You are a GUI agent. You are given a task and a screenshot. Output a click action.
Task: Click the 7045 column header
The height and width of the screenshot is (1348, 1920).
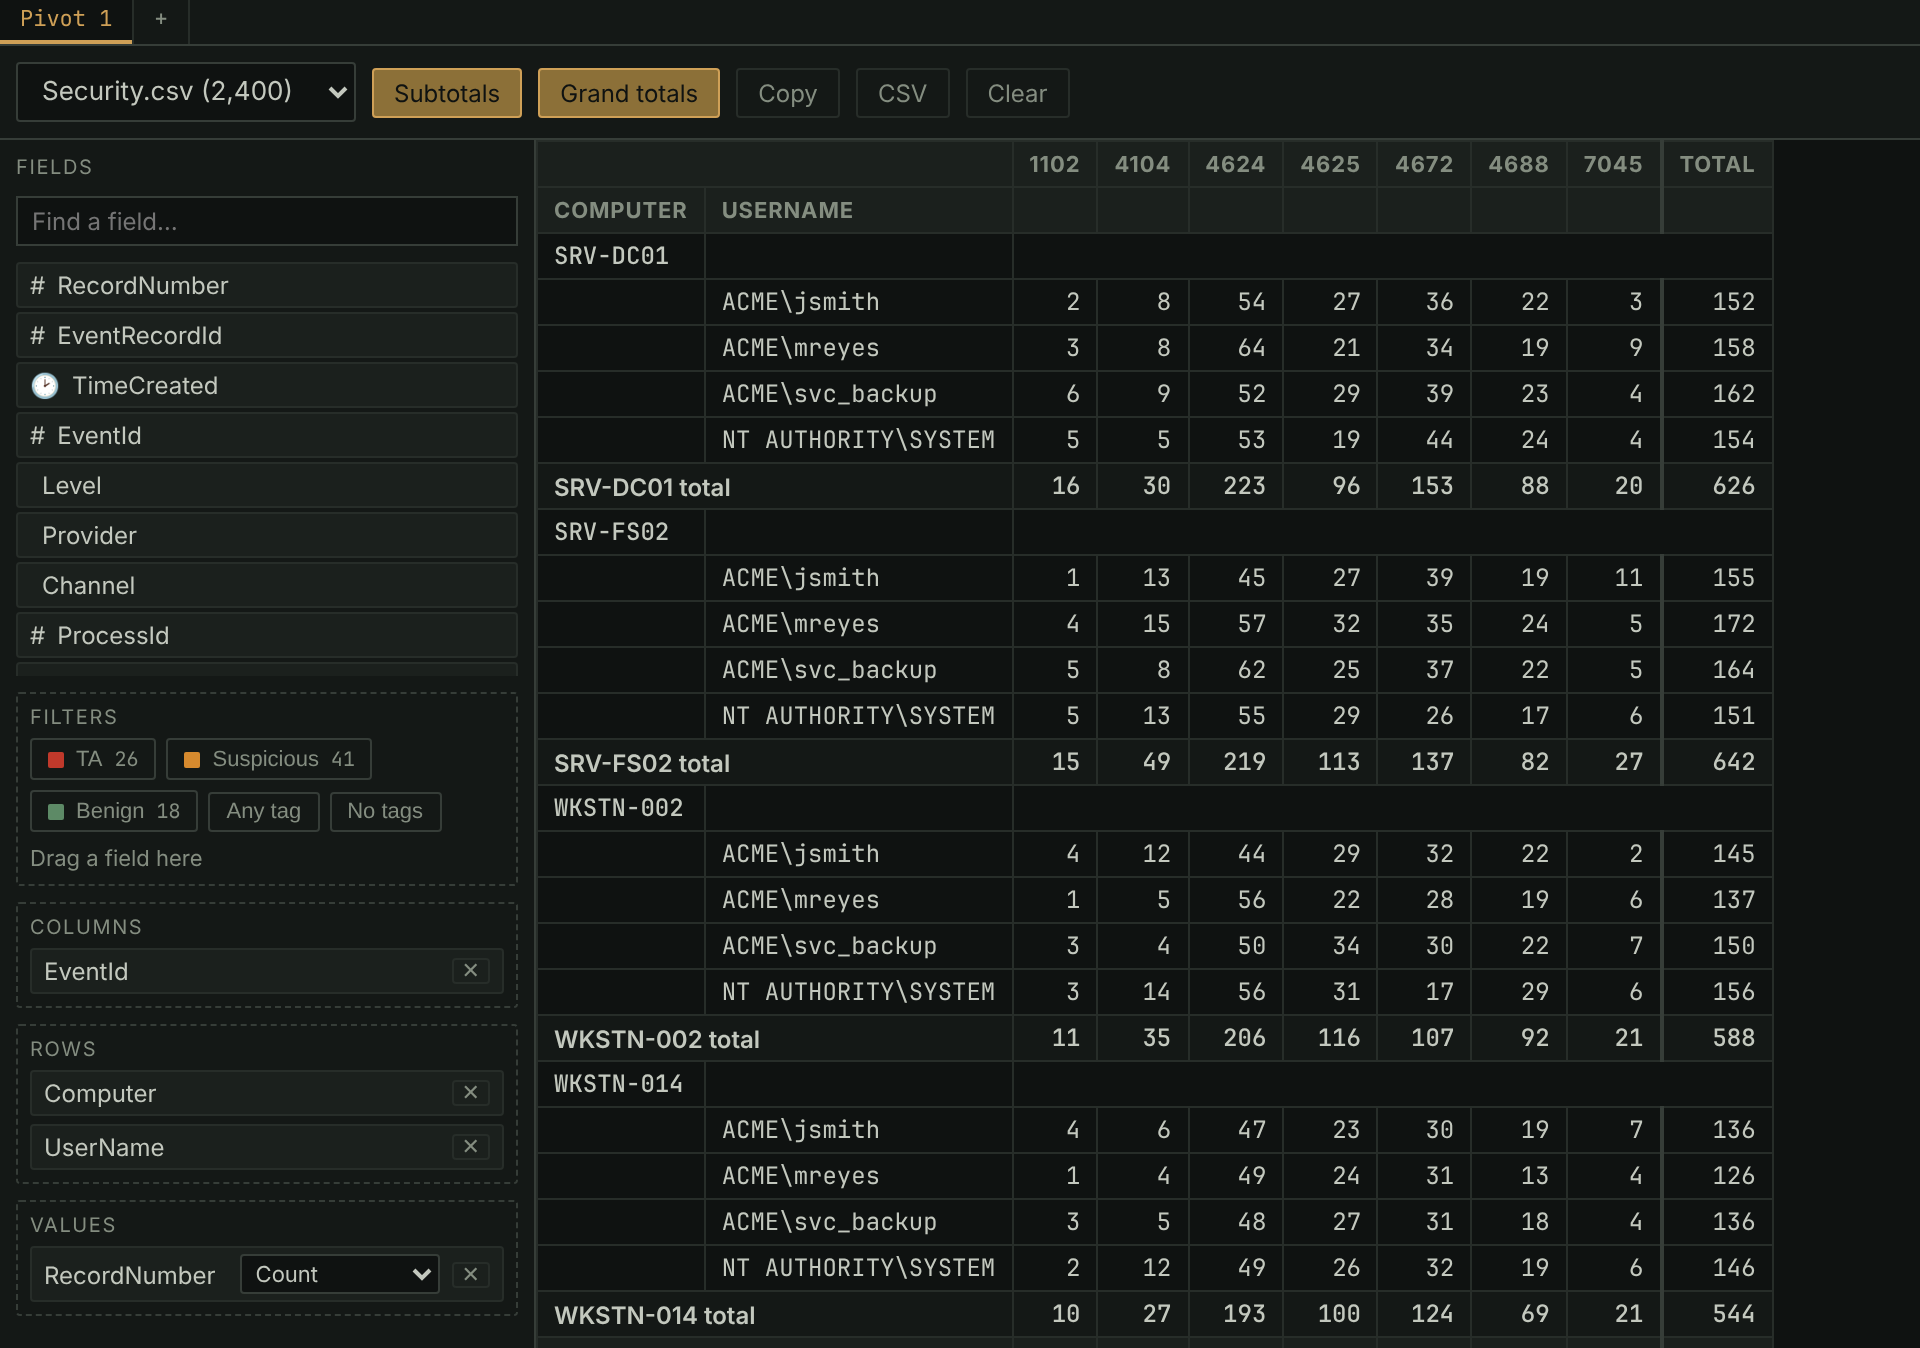pyautogui.click(x=1612, y=164)
